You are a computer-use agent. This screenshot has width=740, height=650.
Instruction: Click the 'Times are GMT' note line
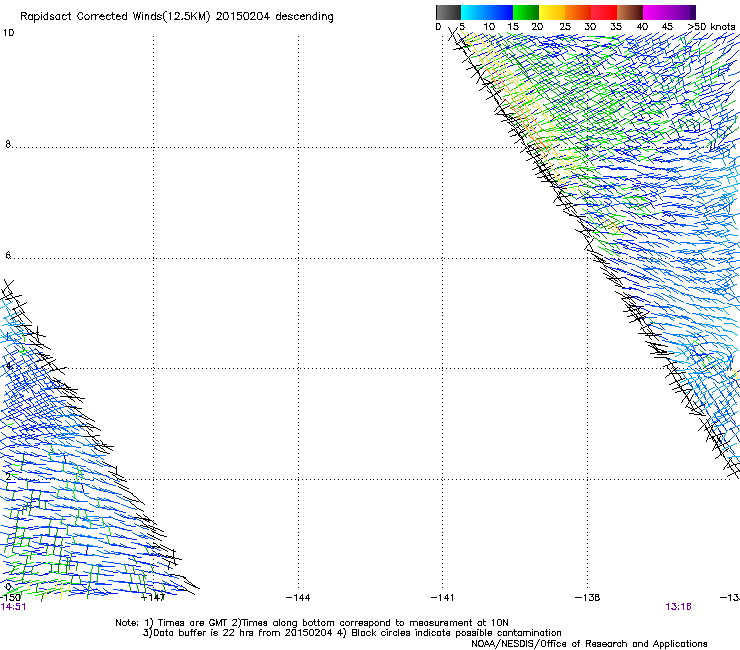[x=311, y=623]
